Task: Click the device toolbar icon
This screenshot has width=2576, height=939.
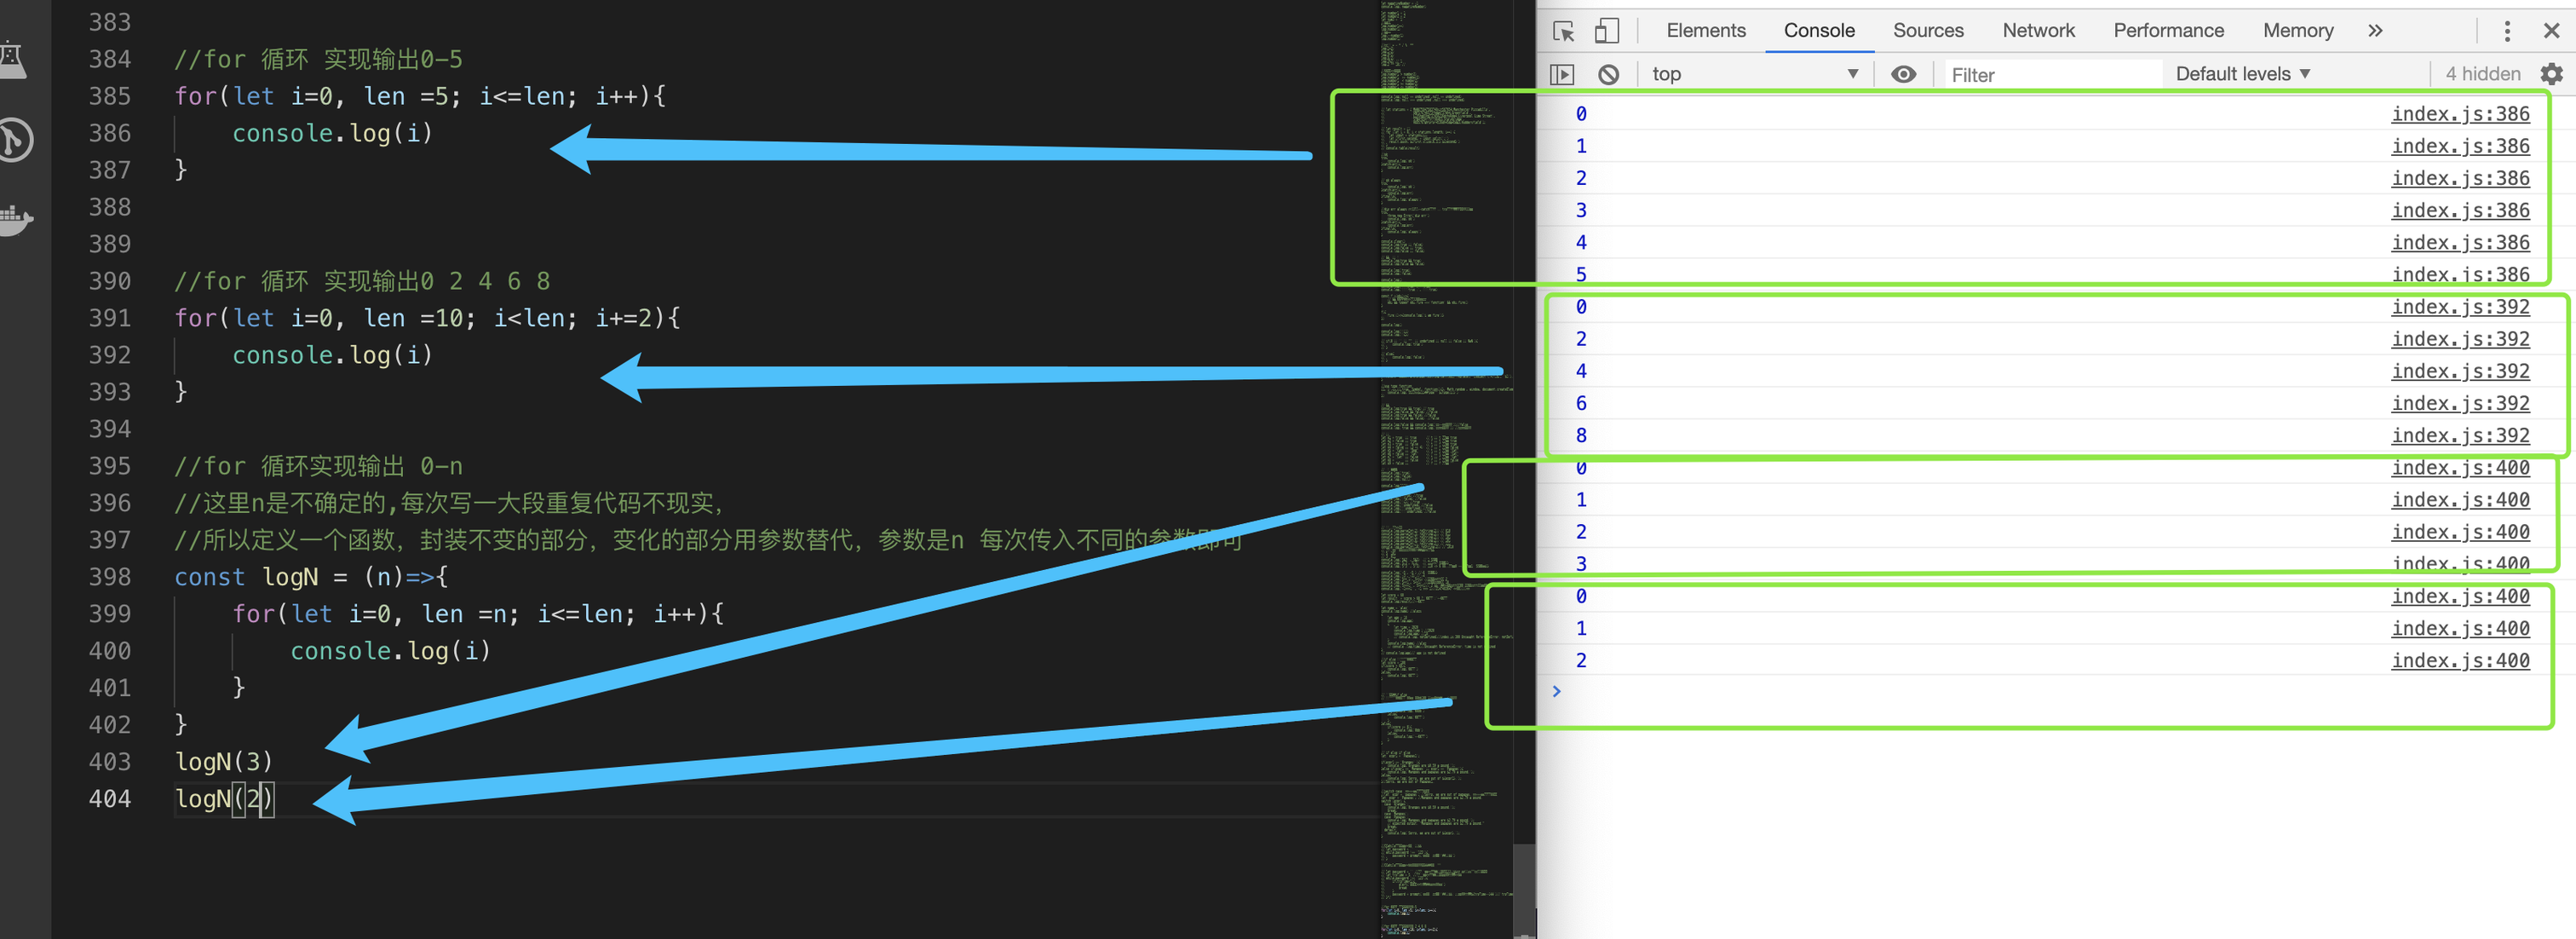Action: tap(1606, 31)
